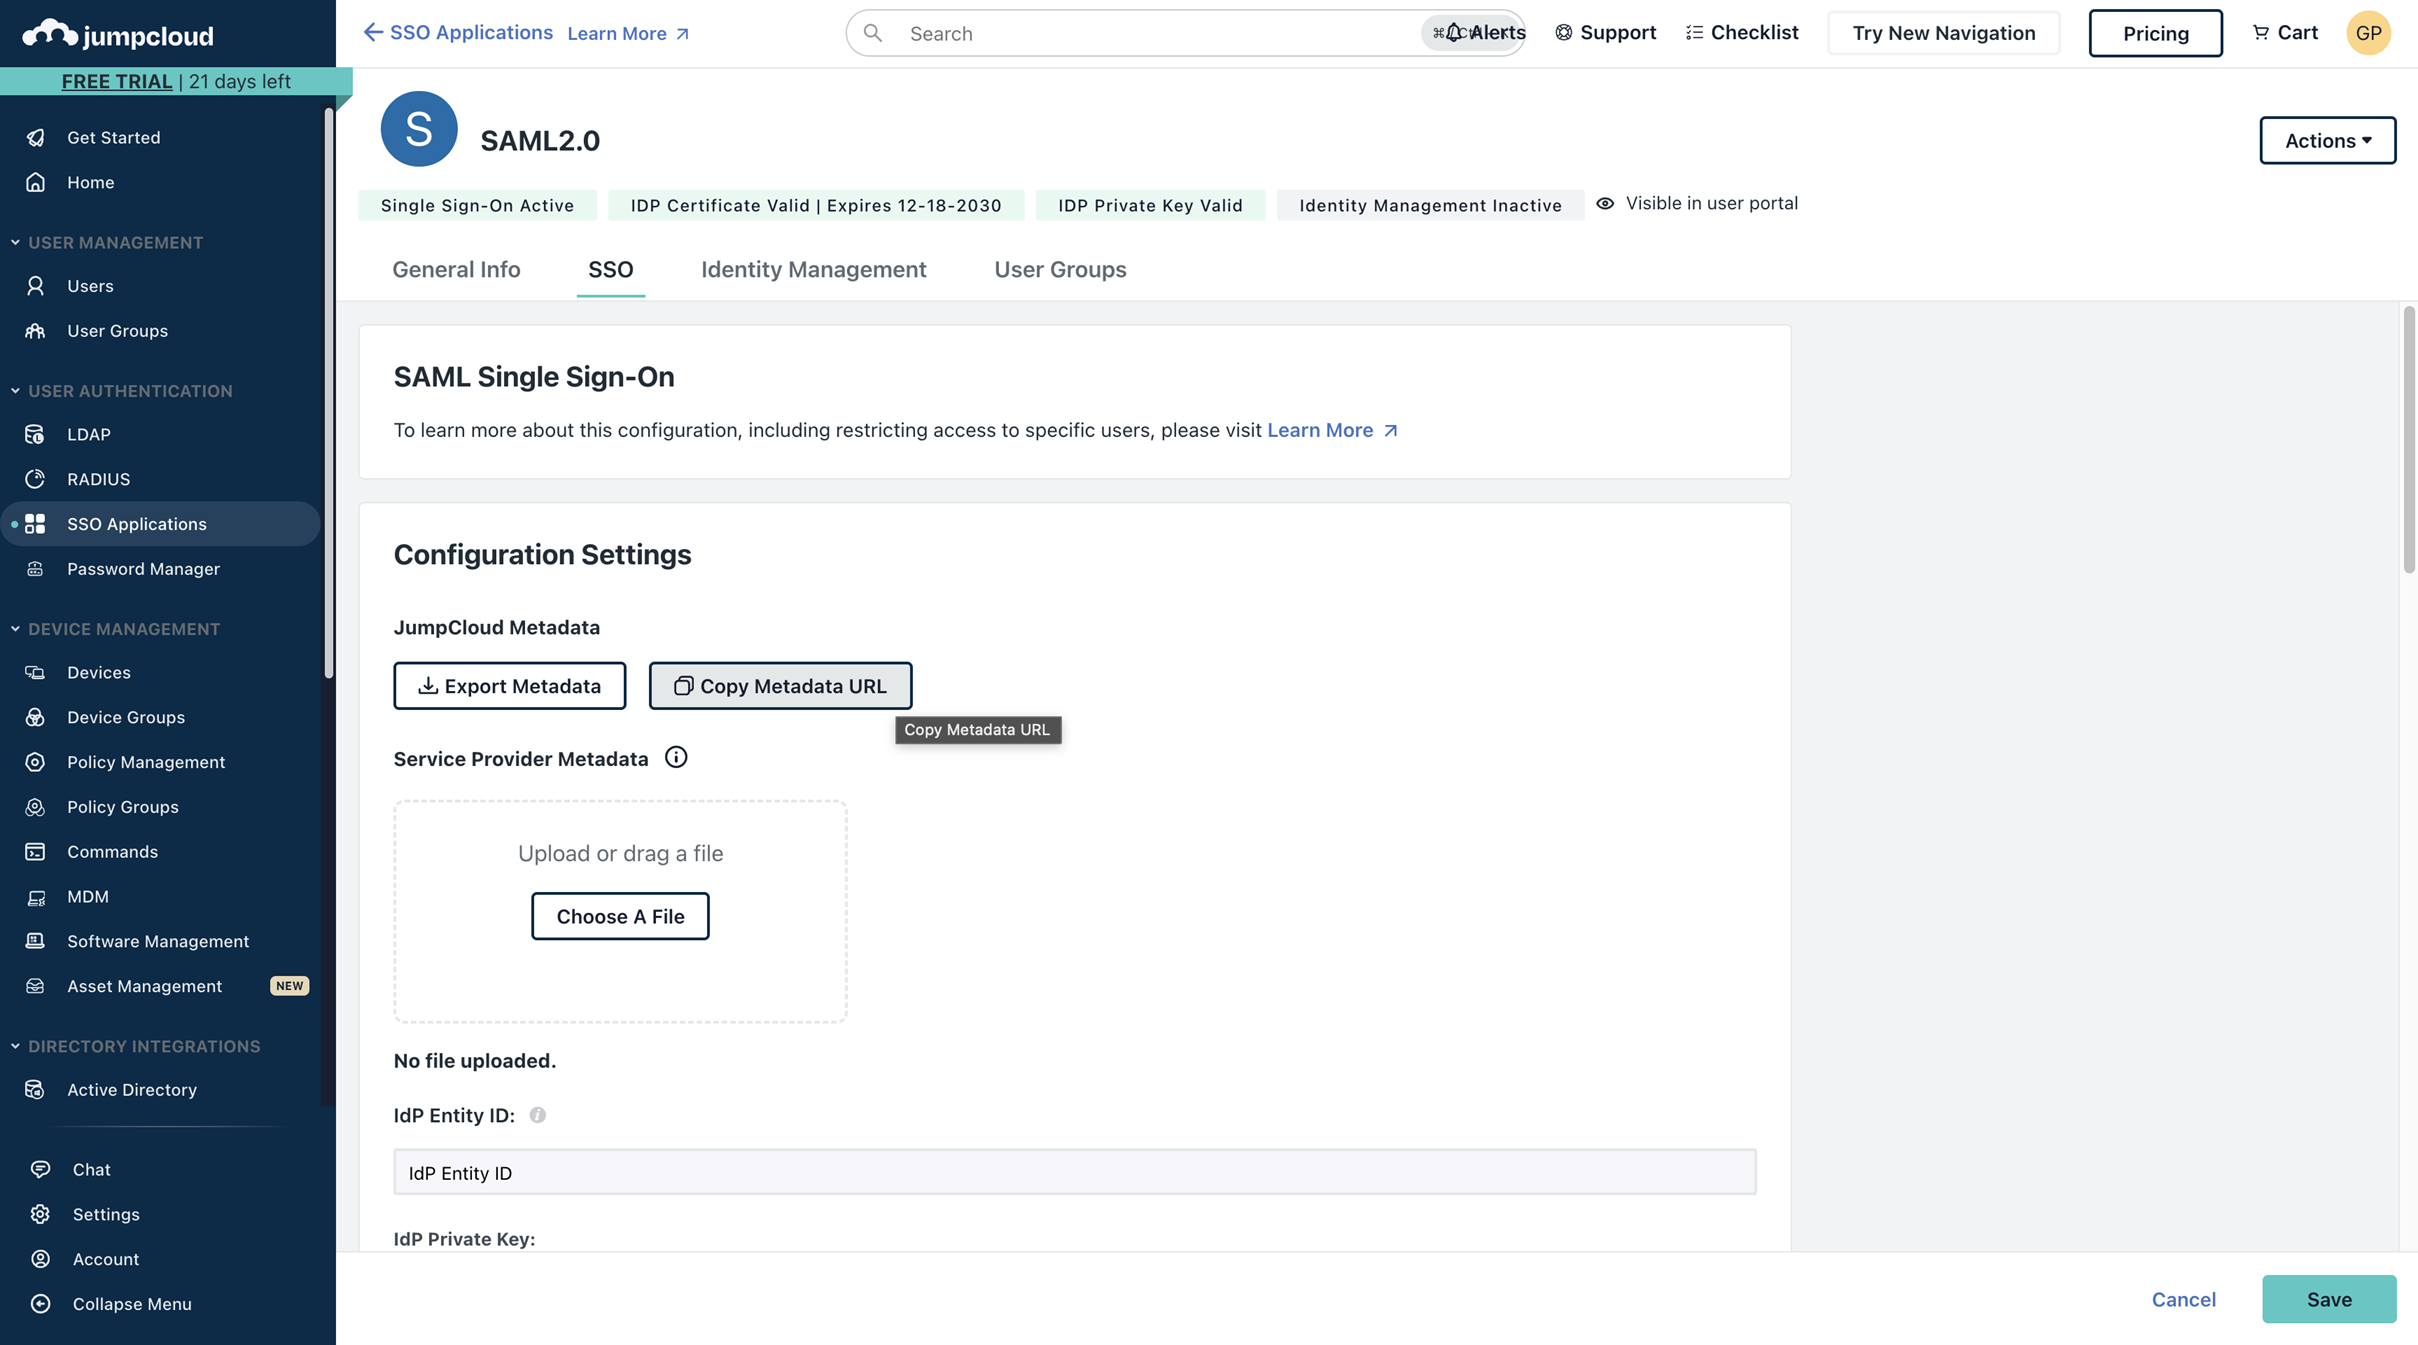Click the blue SAML2.0 application logo
Screen dimensions: 2418x1345
click(419, 129)
